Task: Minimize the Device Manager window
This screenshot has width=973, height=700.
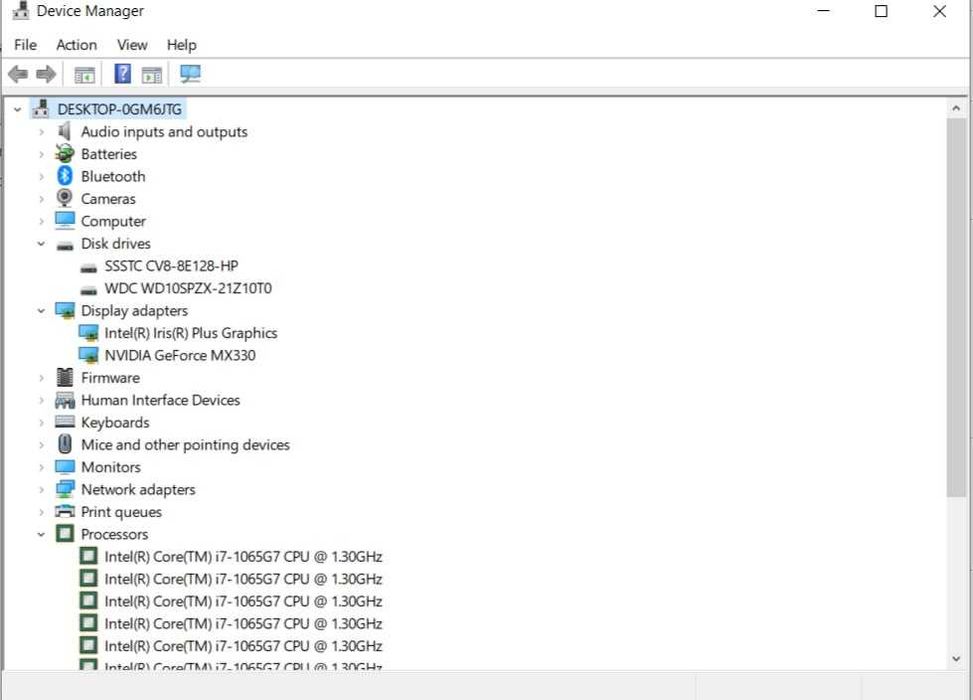Action: [x=823, y=11]
